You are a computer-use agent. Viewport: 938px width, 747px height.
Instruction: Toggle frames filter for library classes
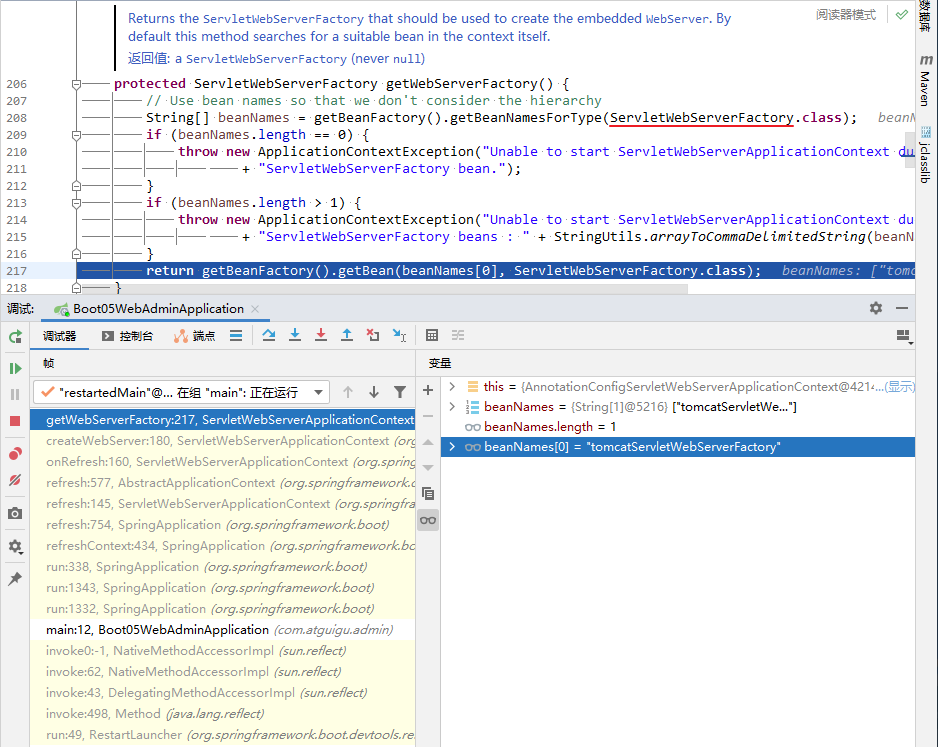click(x=400, y=392)
